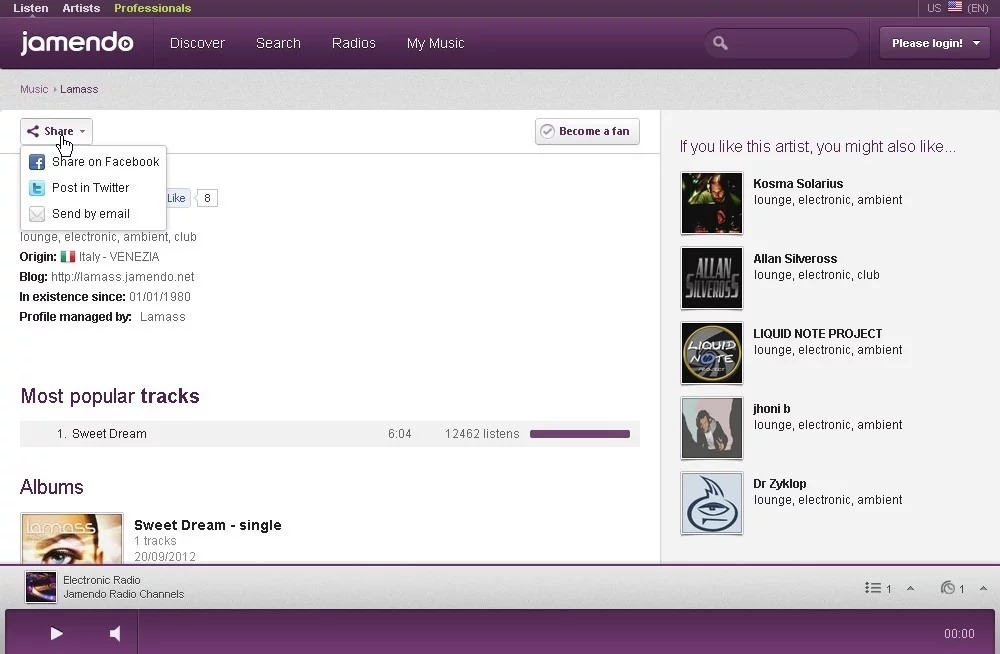Click the Italy flag icon
Image resolution: width=1000 pixels, height=654 pixels.
[x=68, y=256]
